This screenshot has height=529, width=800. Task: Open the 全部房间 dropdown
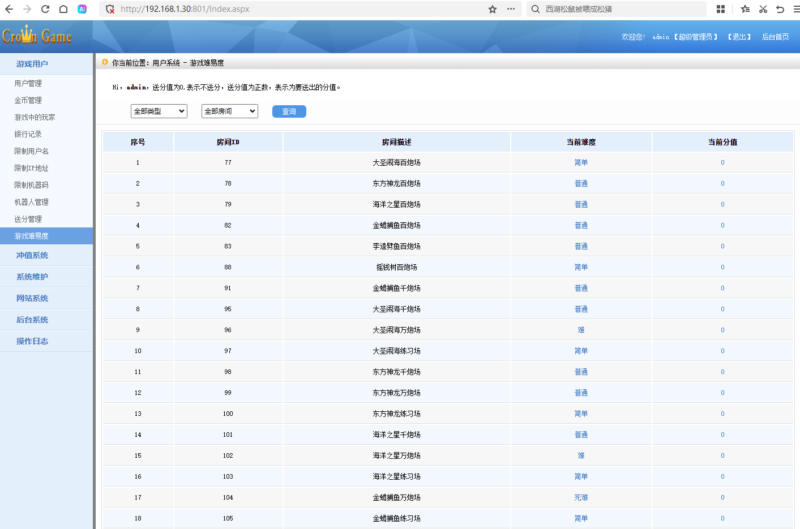coord(229,111)
